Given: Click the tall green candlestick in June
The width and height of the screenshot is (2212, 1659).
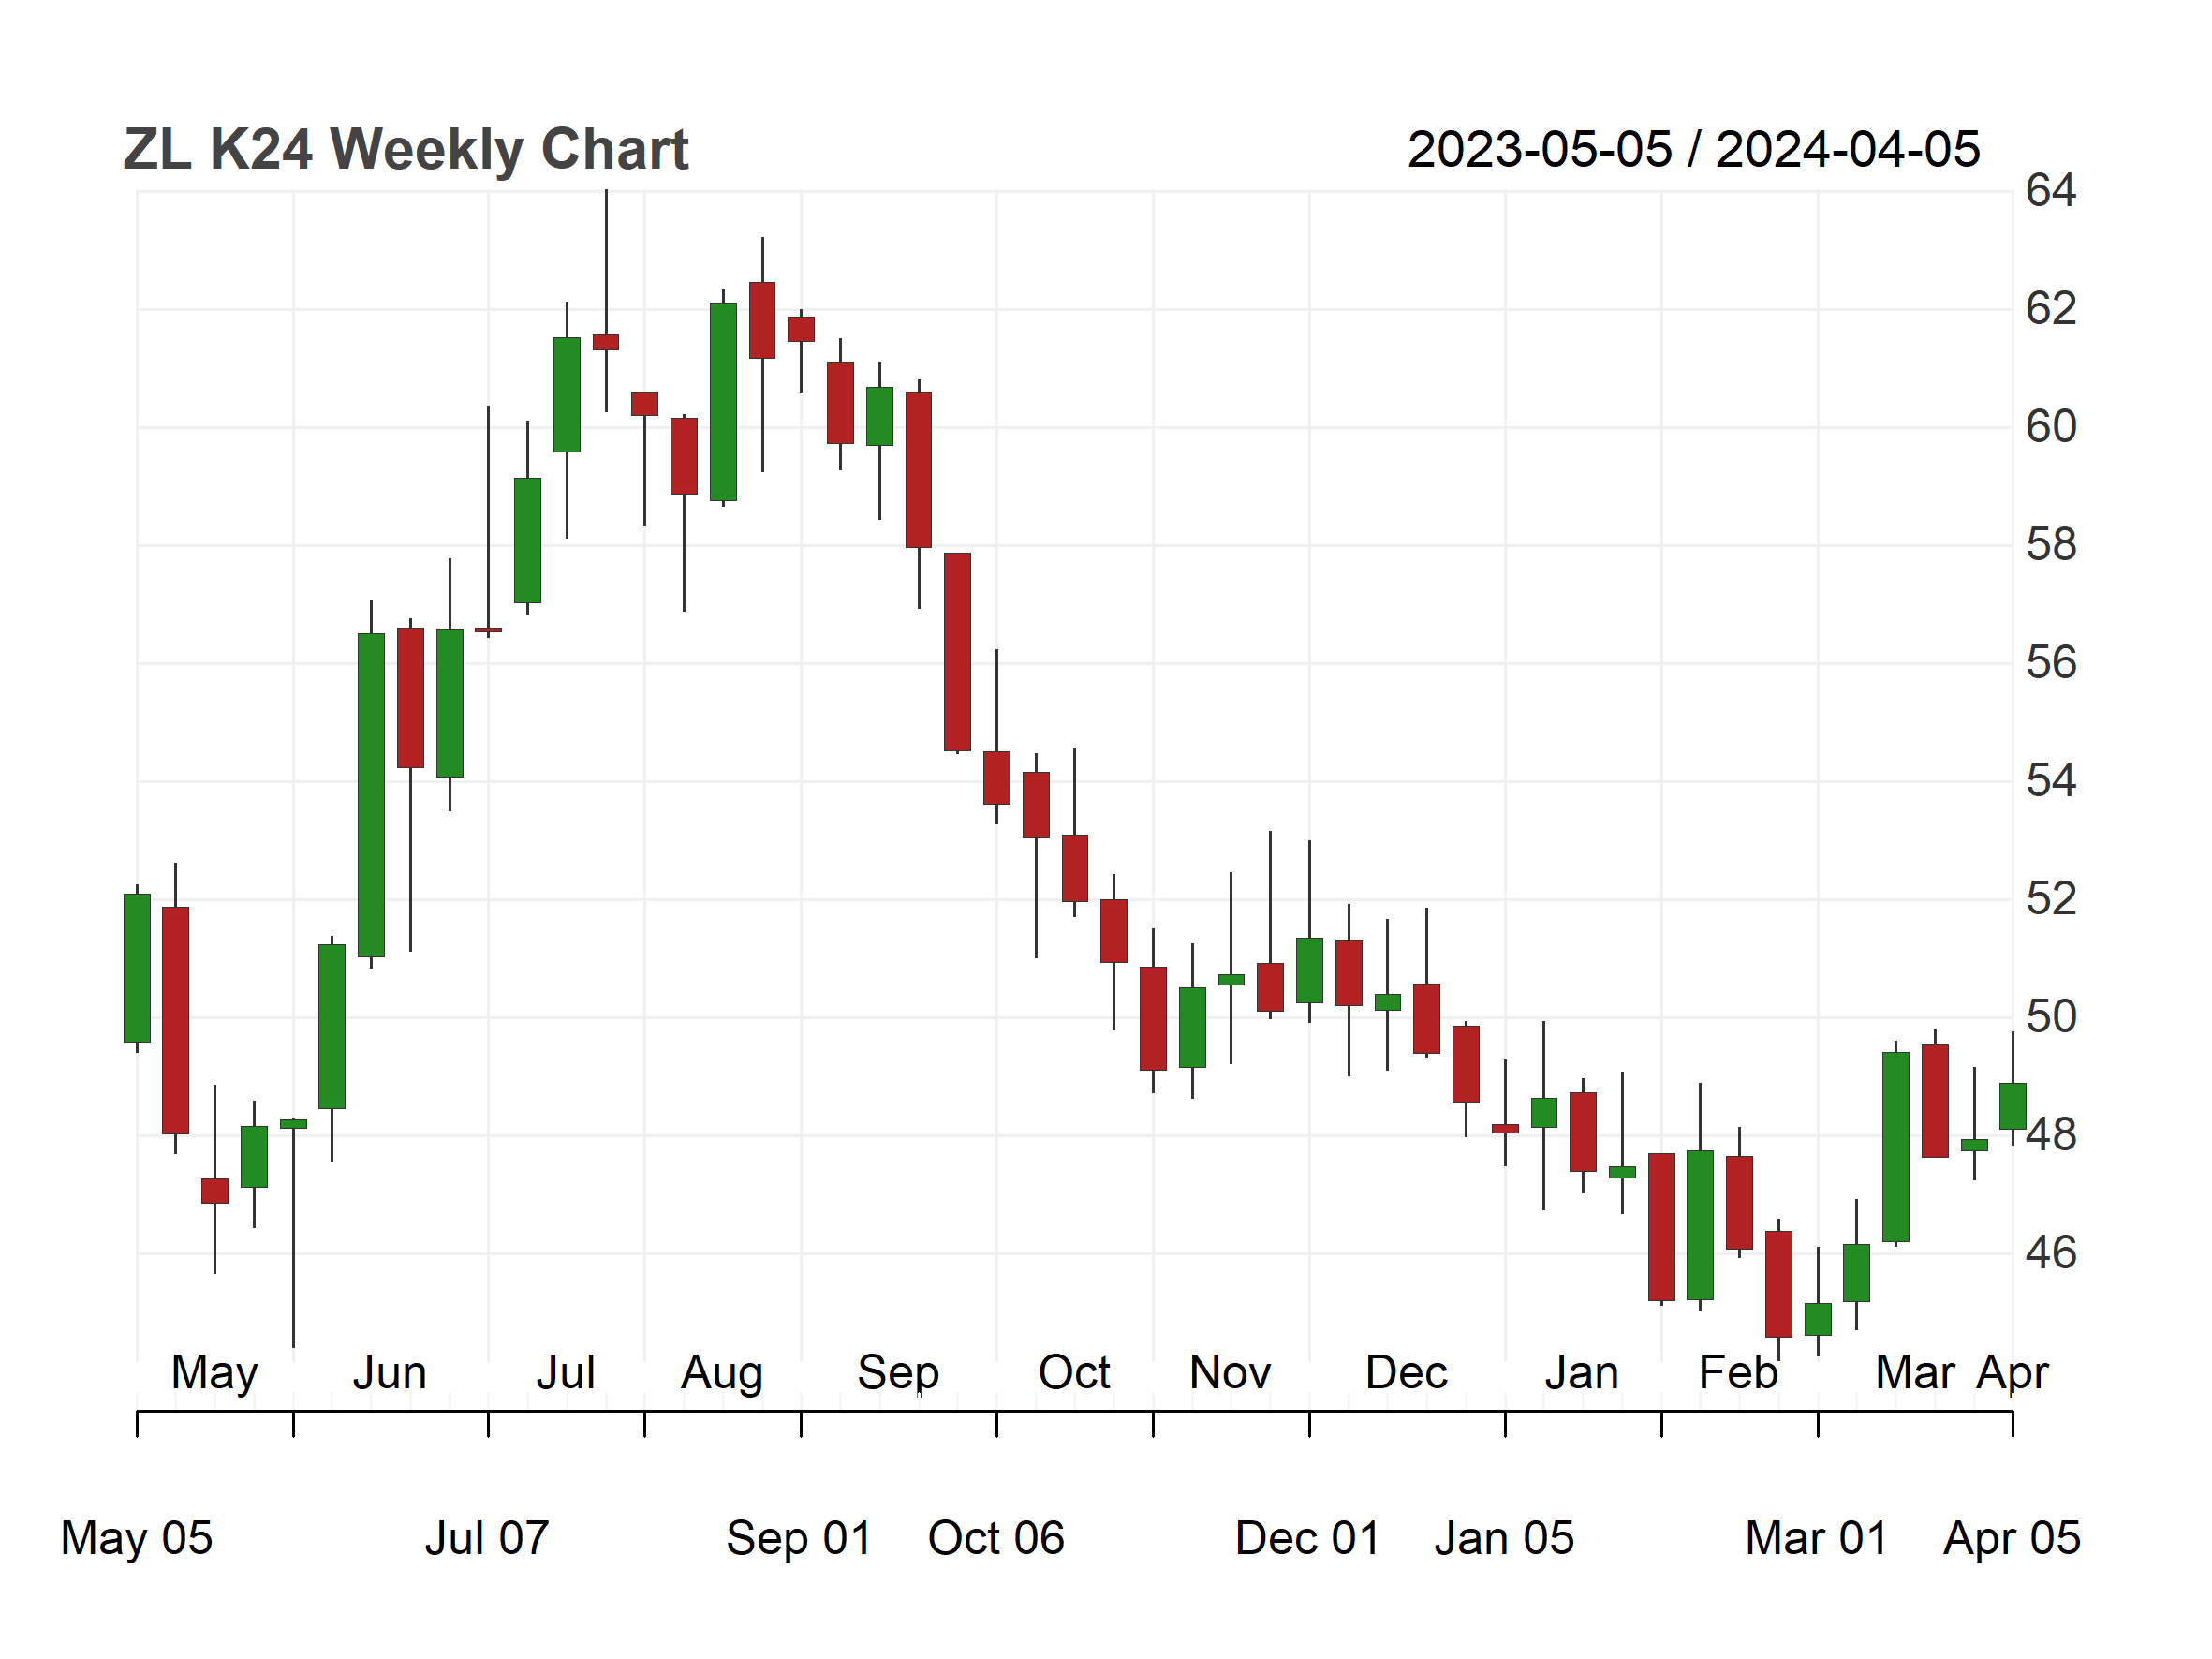Looking at the screenshot, I should point(371,795).
